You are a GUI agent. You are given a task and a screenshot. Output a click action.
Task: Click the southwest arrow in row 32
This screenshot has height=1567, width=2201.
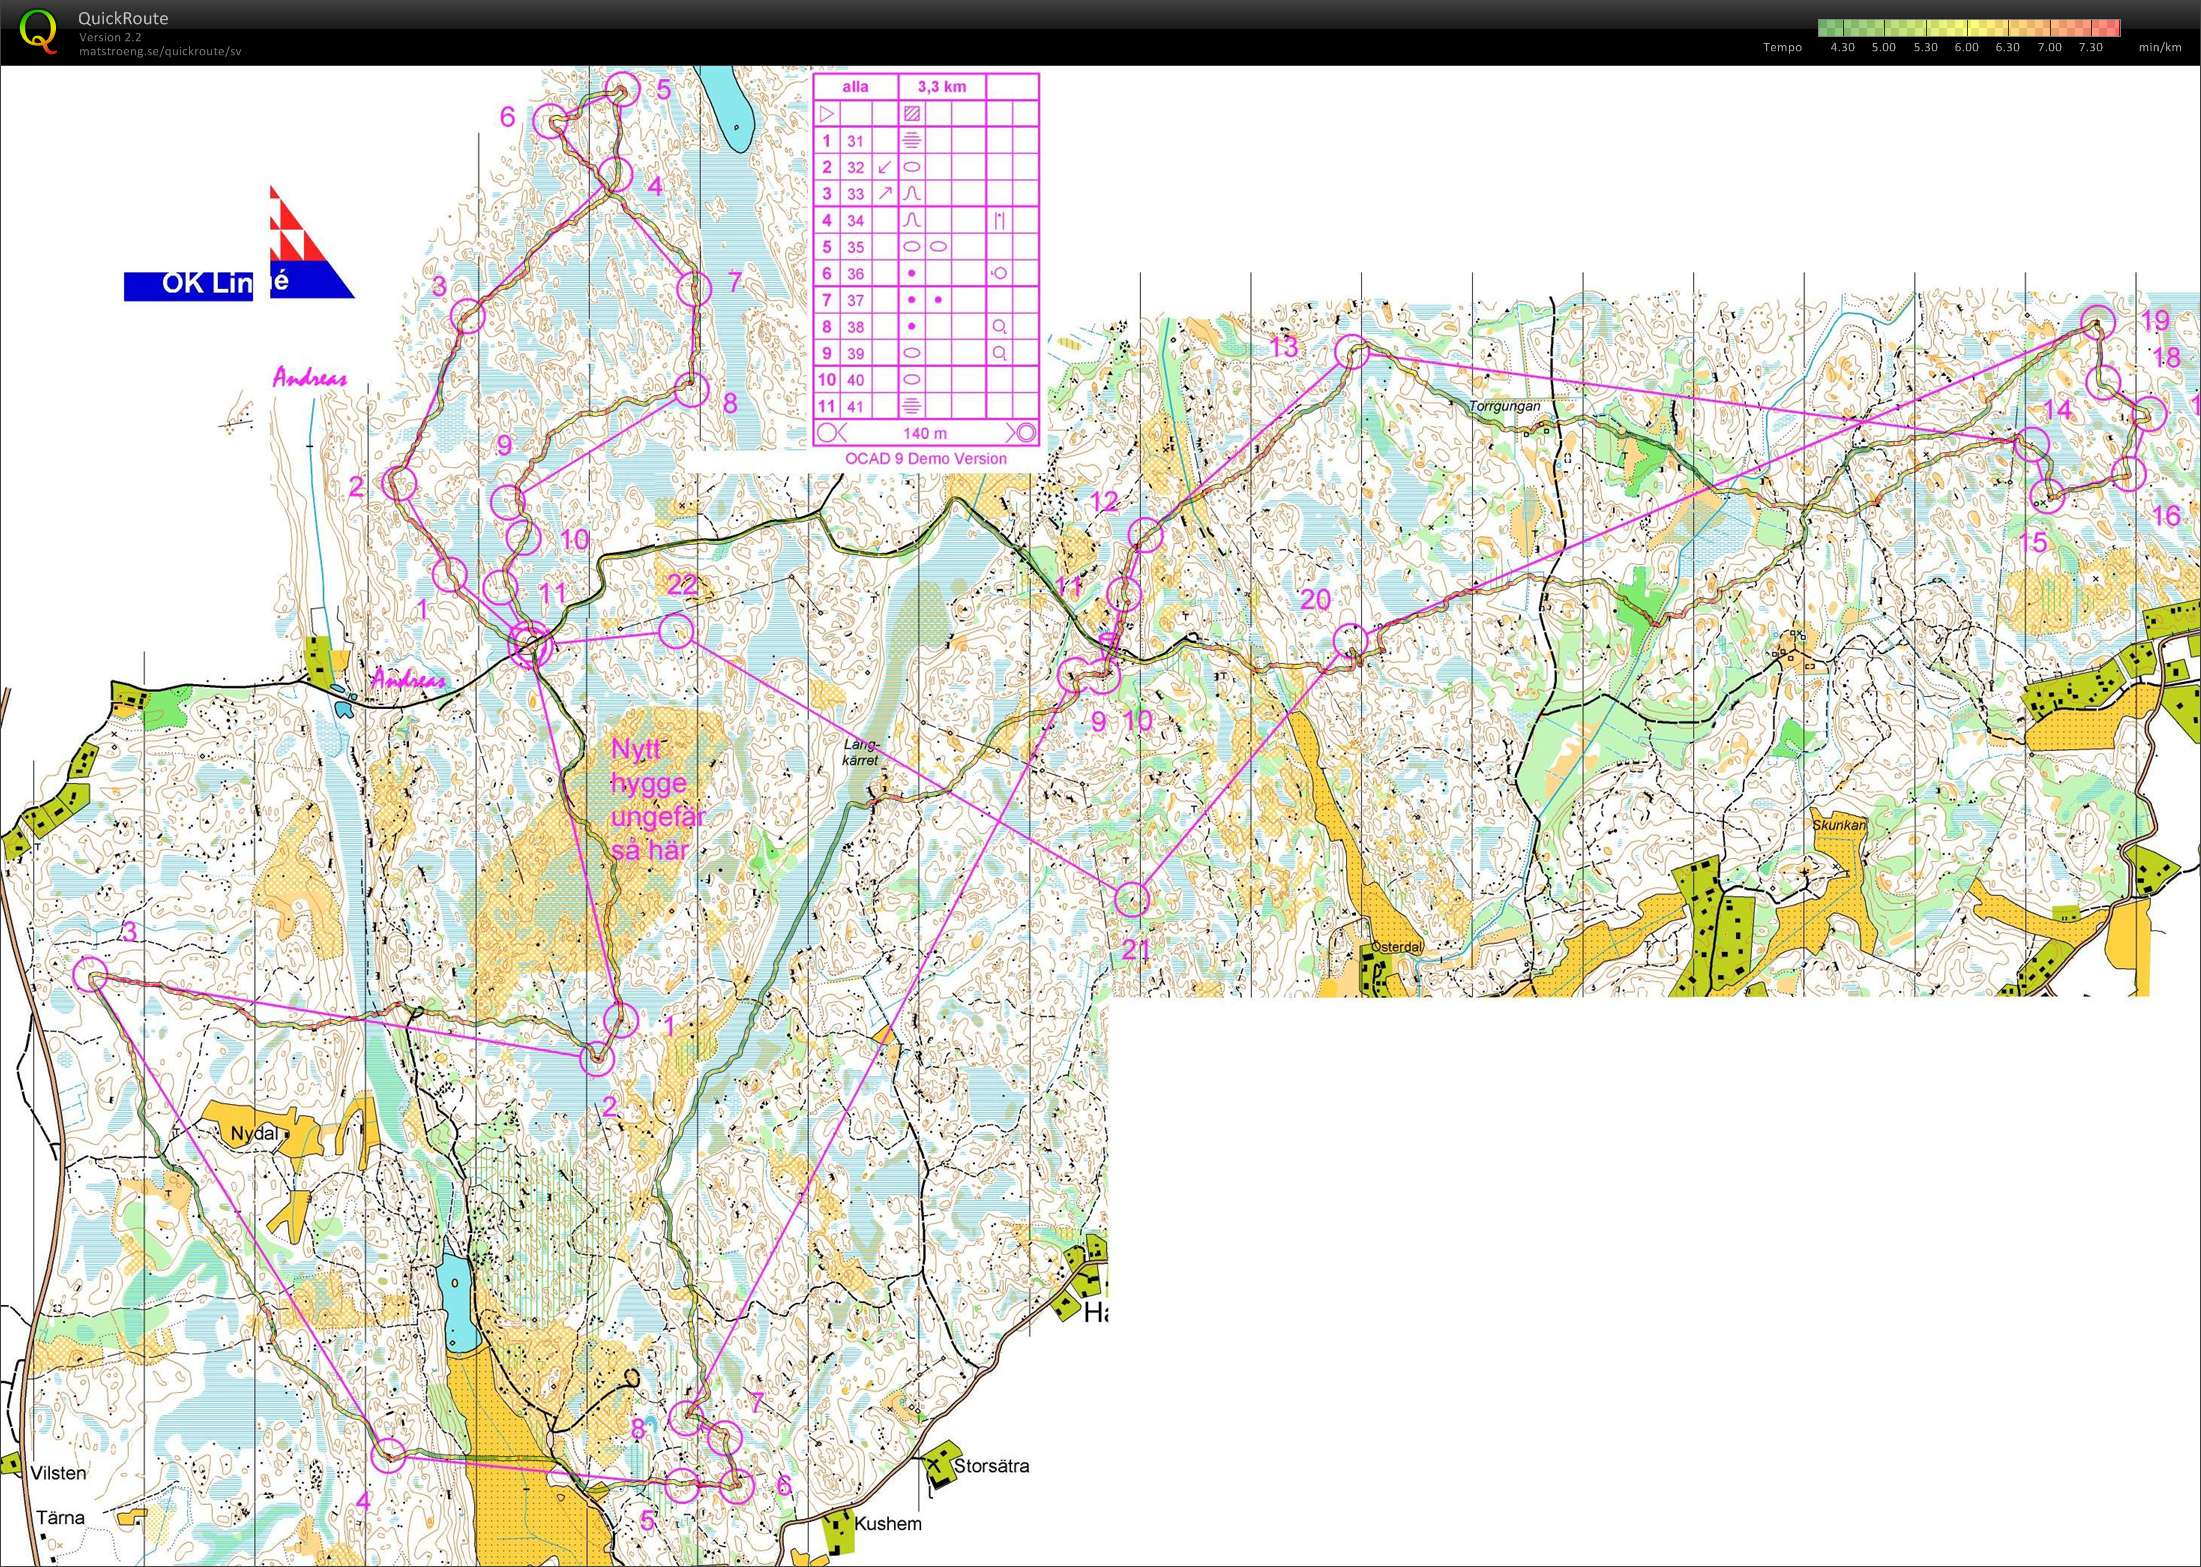coord(885,167)
